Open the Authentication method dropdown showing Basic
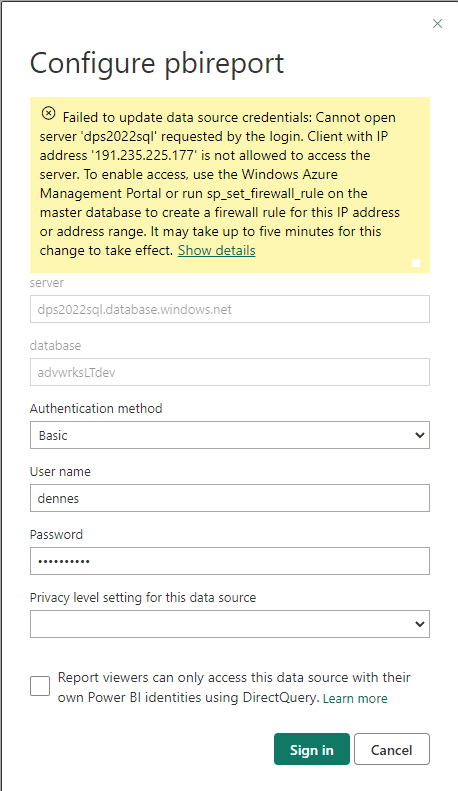Image resolution: width=458 pixels, height=791 pixels. pyautogui.click(x=230, y=435)
